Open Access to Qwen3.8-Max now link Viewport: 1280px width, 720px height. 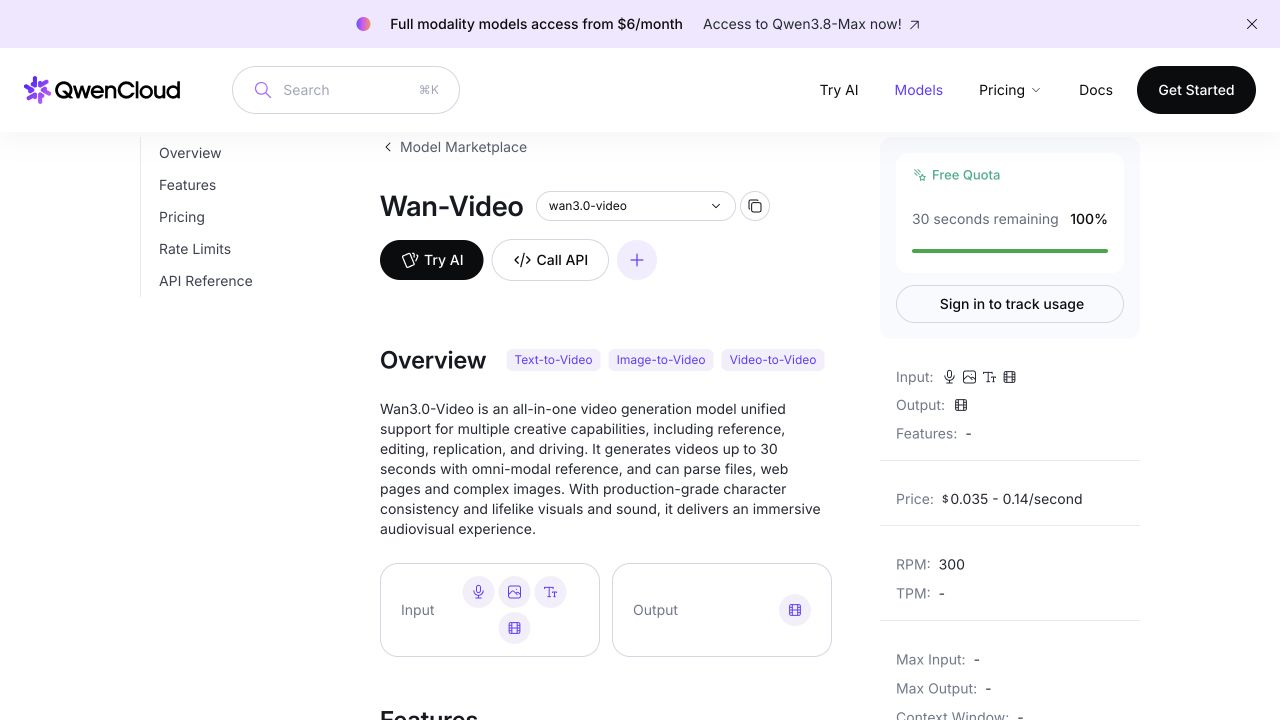tap(811, 24)
